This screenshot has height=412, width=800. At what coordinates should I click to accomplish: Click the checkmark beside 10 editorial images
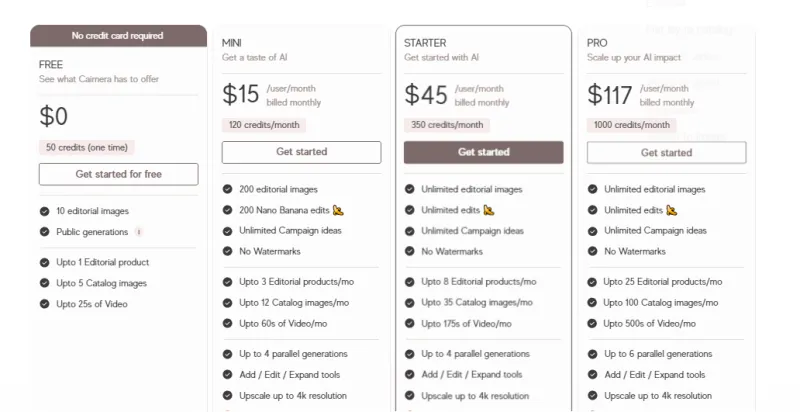[x=45, y=211]
